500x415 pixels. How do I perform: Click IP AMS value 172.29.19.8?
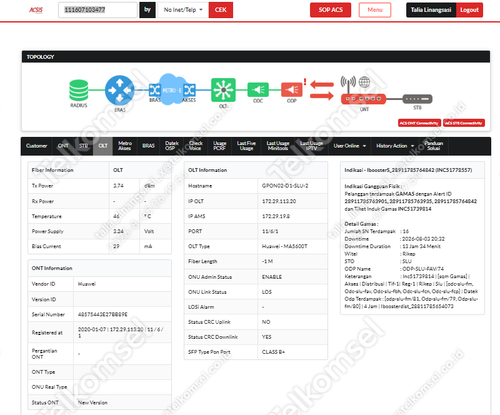[x=276, y=216]
